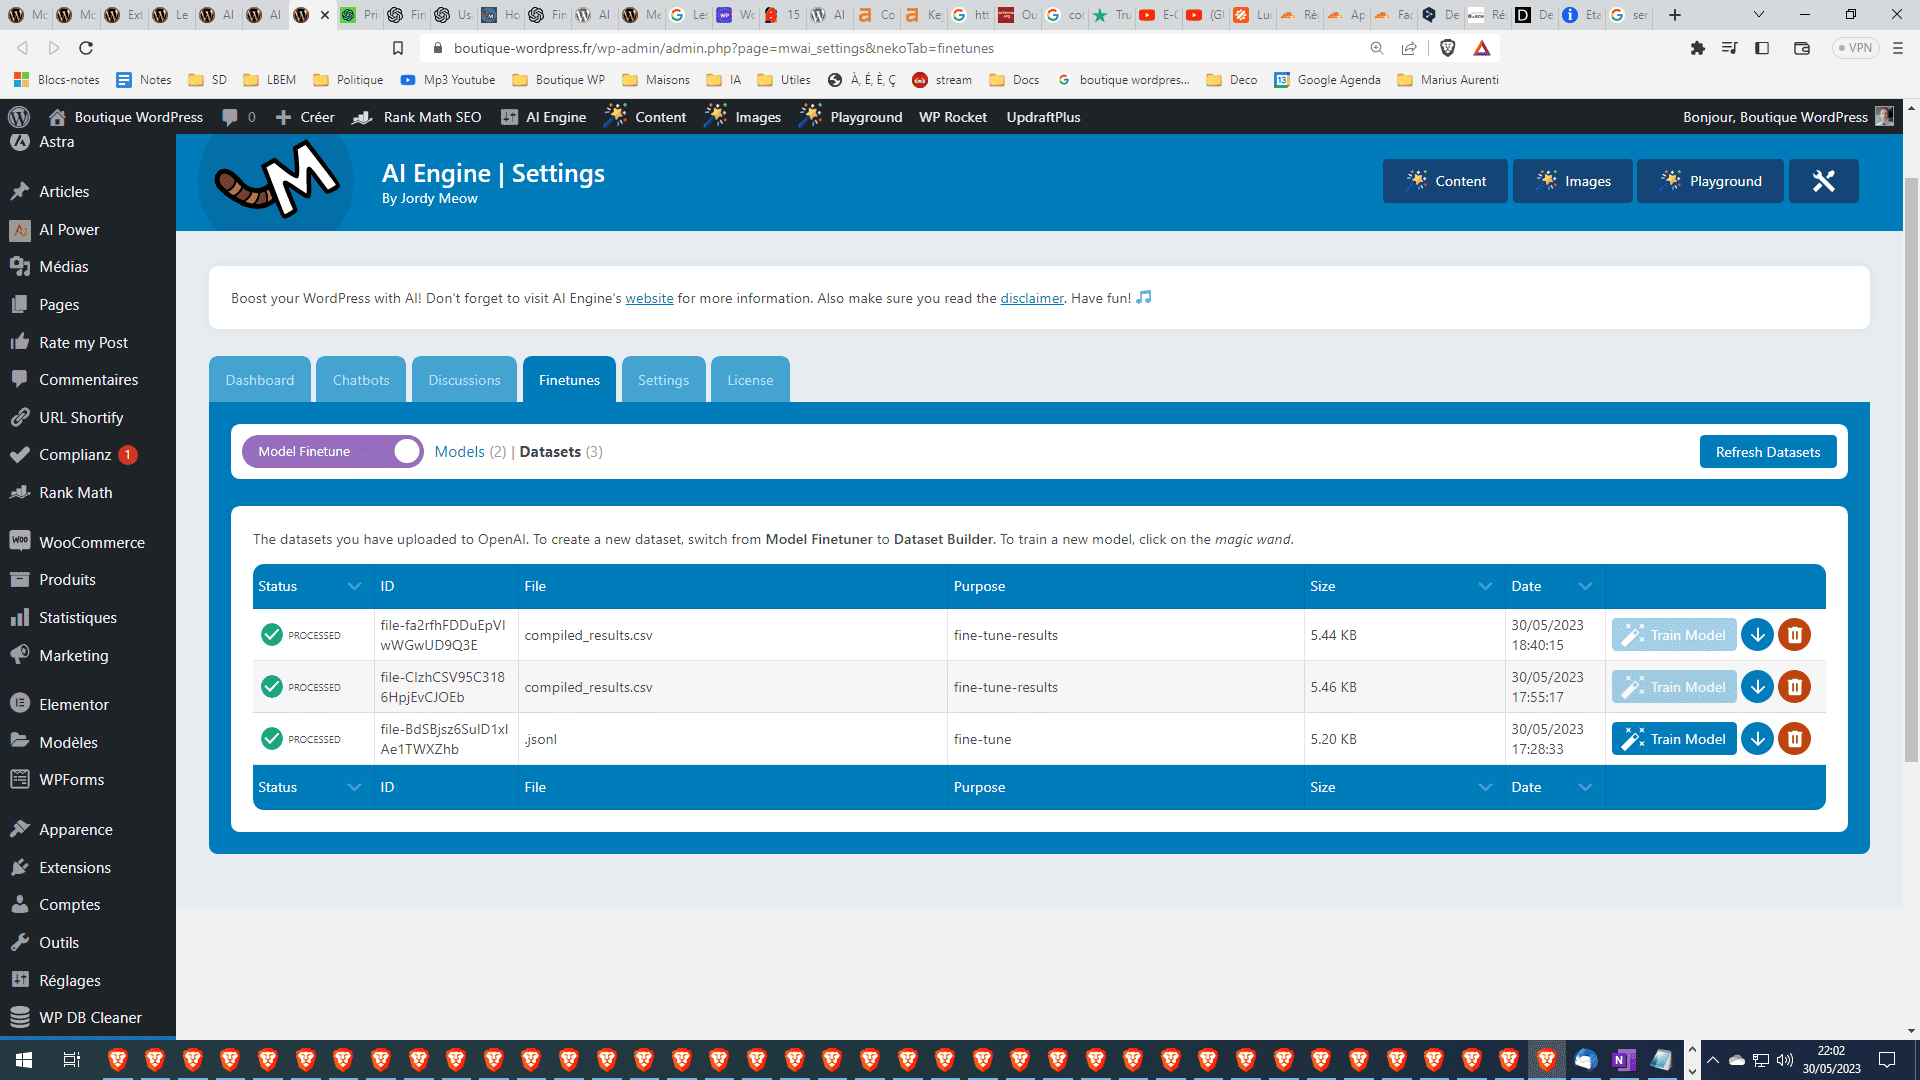This screenshot has width=1920, height=1080.
Task: Download the compiled_results.csv dataset with the arrow icon
Action: coord(1758,634)
